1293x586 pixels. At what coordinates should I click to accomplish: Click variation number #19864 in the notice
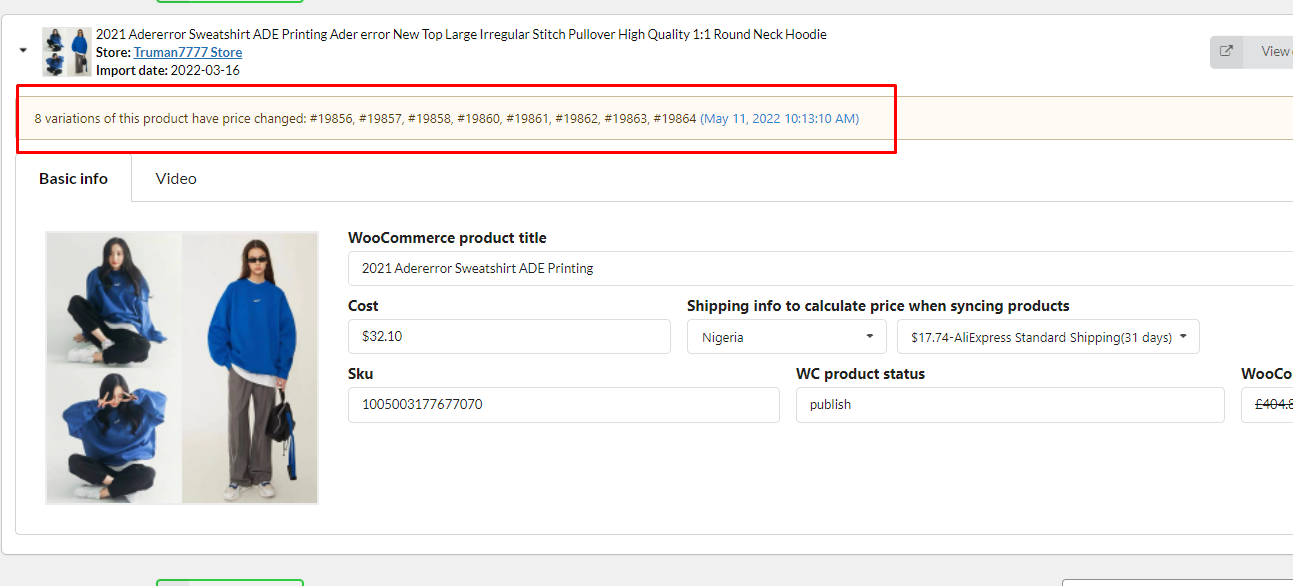coord(674,118)
